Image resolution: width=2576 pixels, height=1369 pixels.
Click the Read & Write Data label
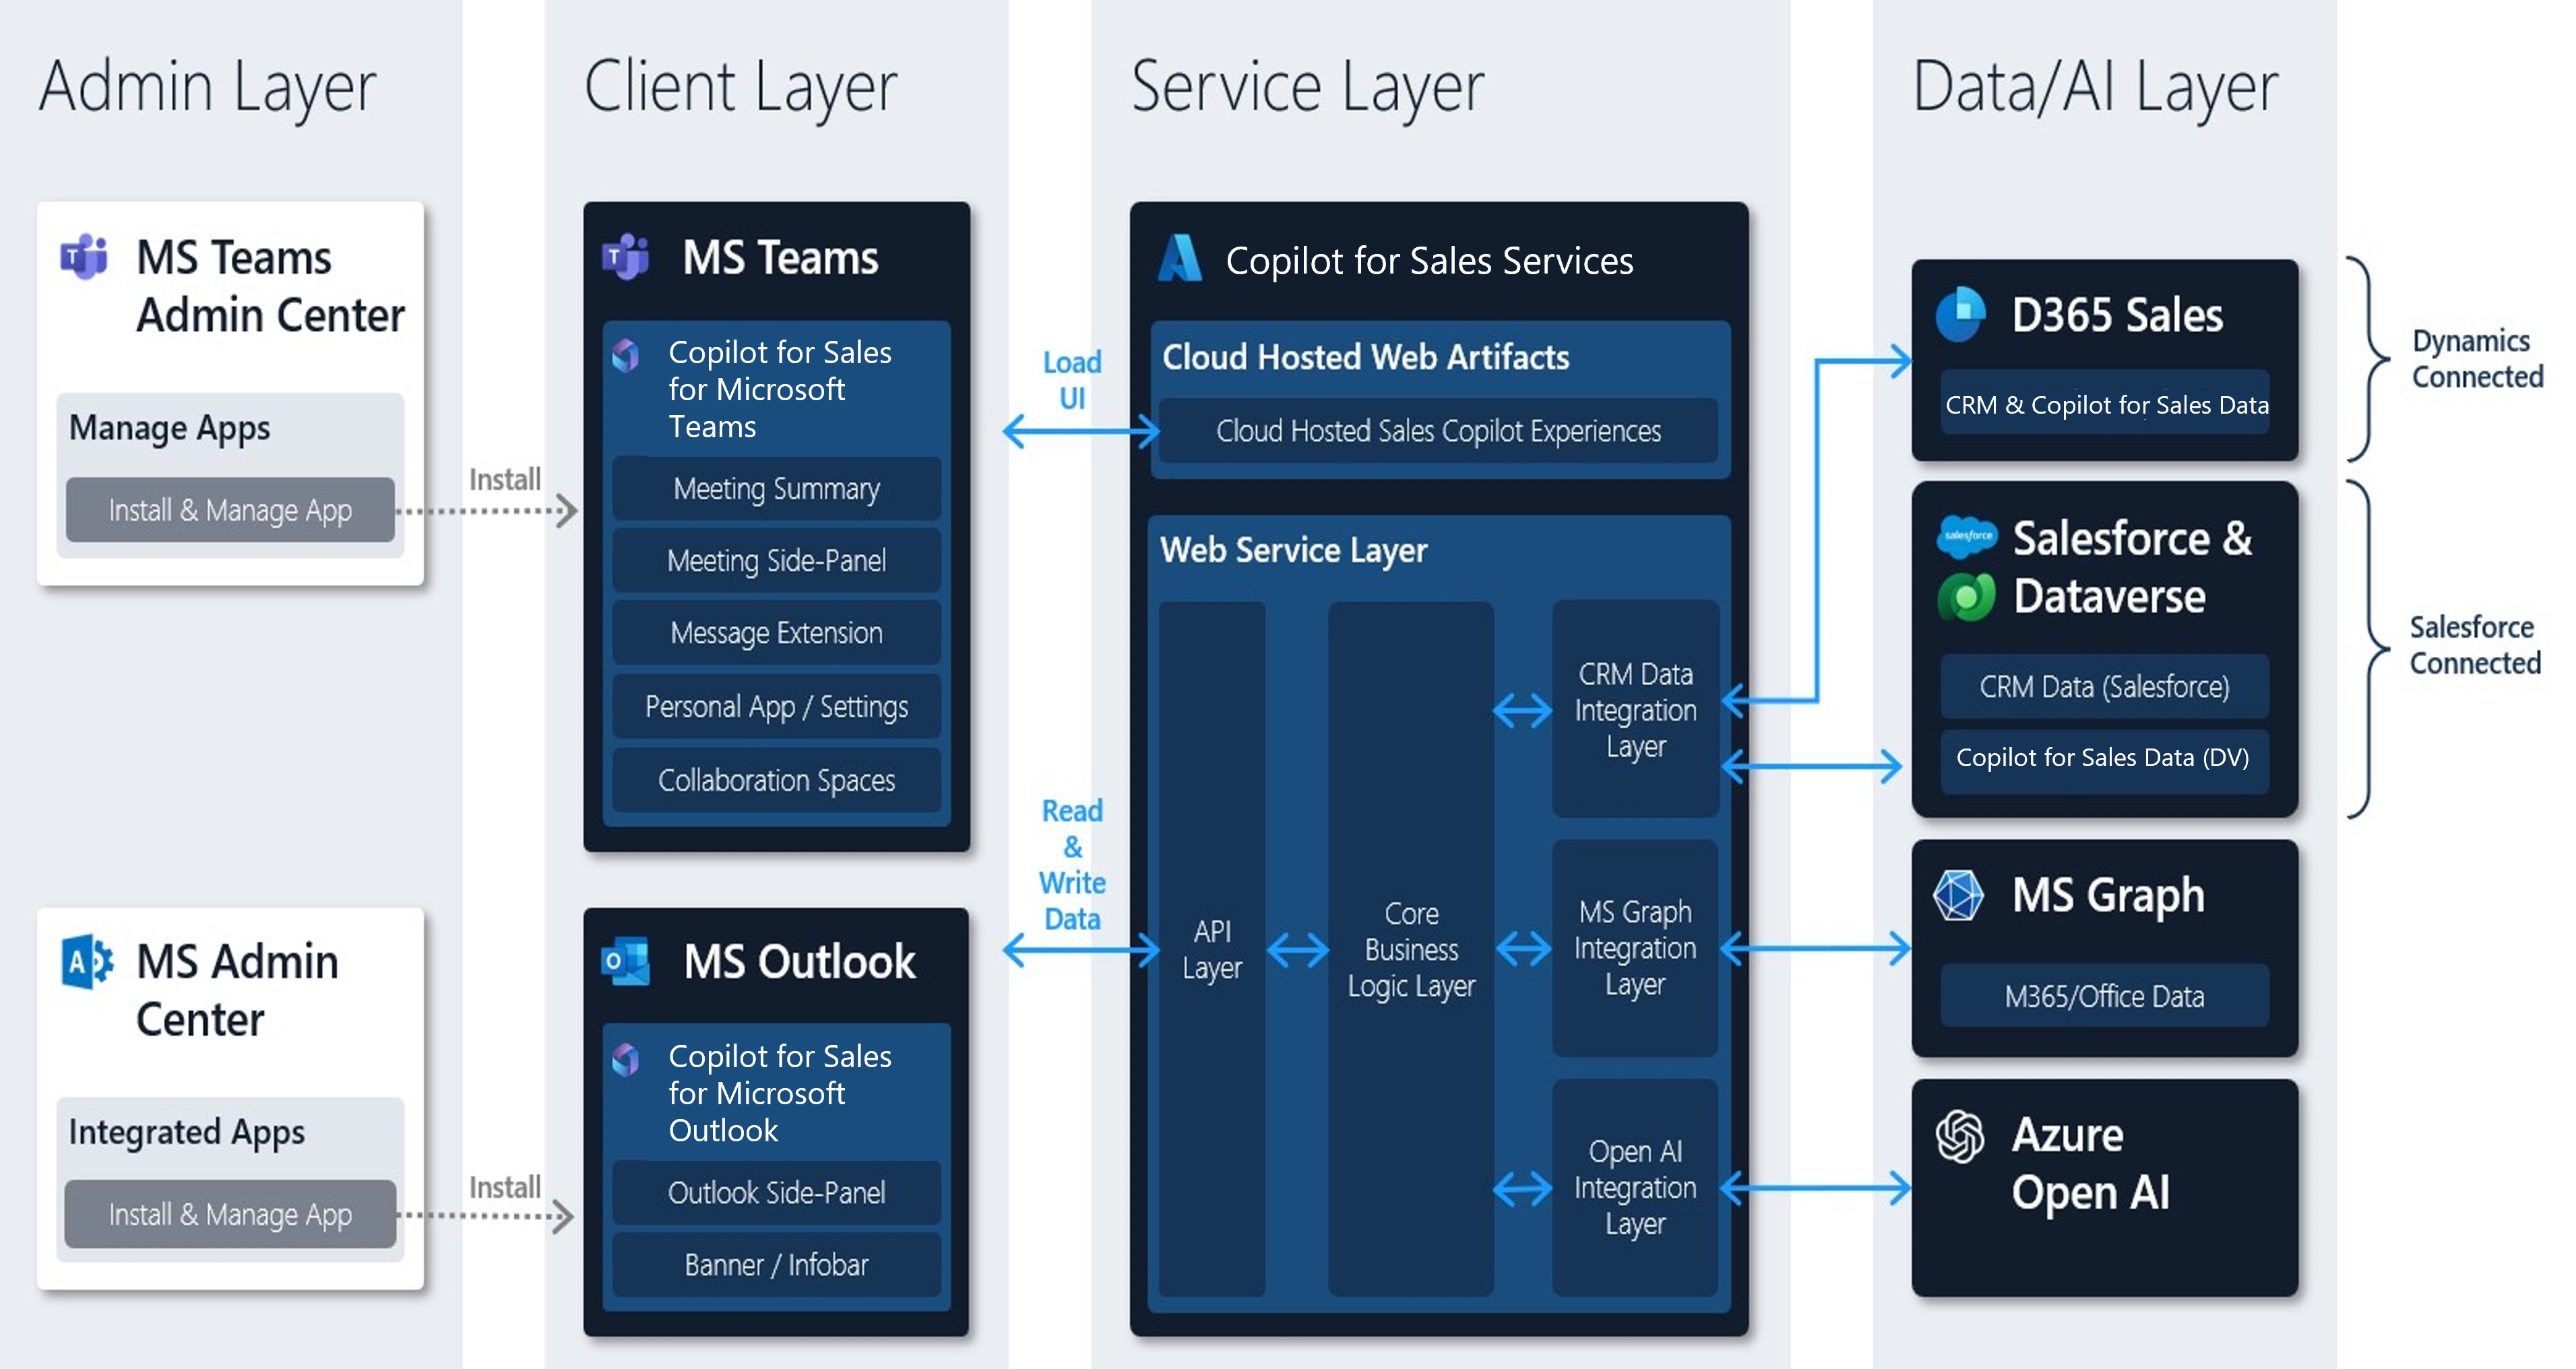(x=1072, y=865)
